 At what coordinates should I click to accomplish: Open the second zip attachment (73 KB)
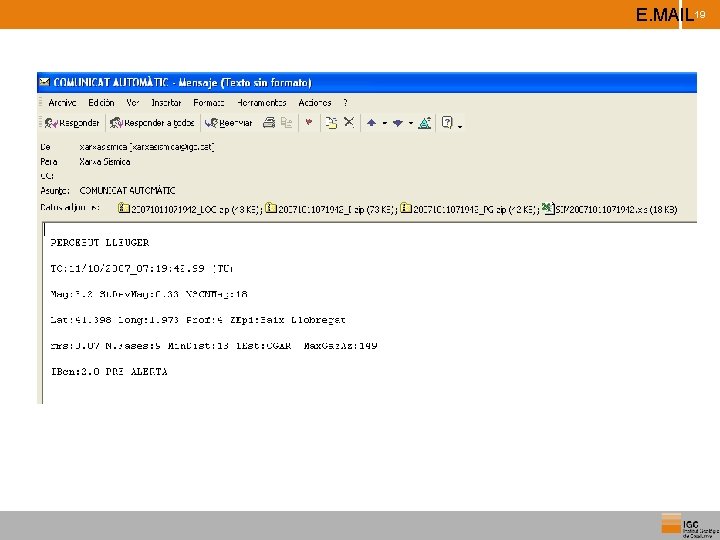click(x=331, y=209)
